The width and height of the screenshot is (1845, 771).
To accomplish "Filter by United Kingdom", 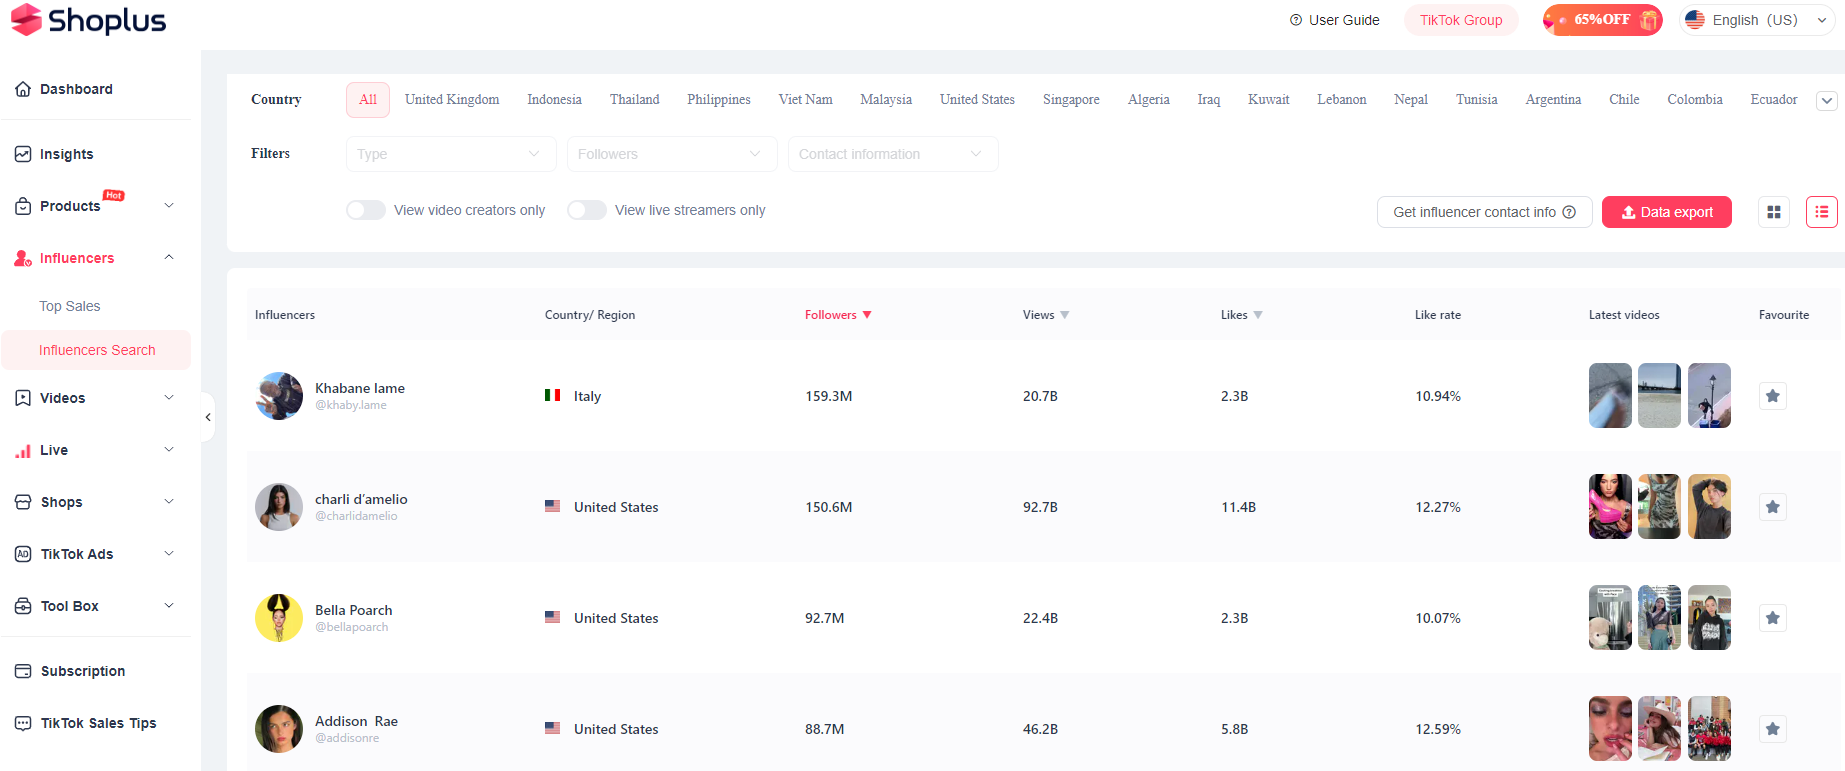I will [x=452, y=100].
